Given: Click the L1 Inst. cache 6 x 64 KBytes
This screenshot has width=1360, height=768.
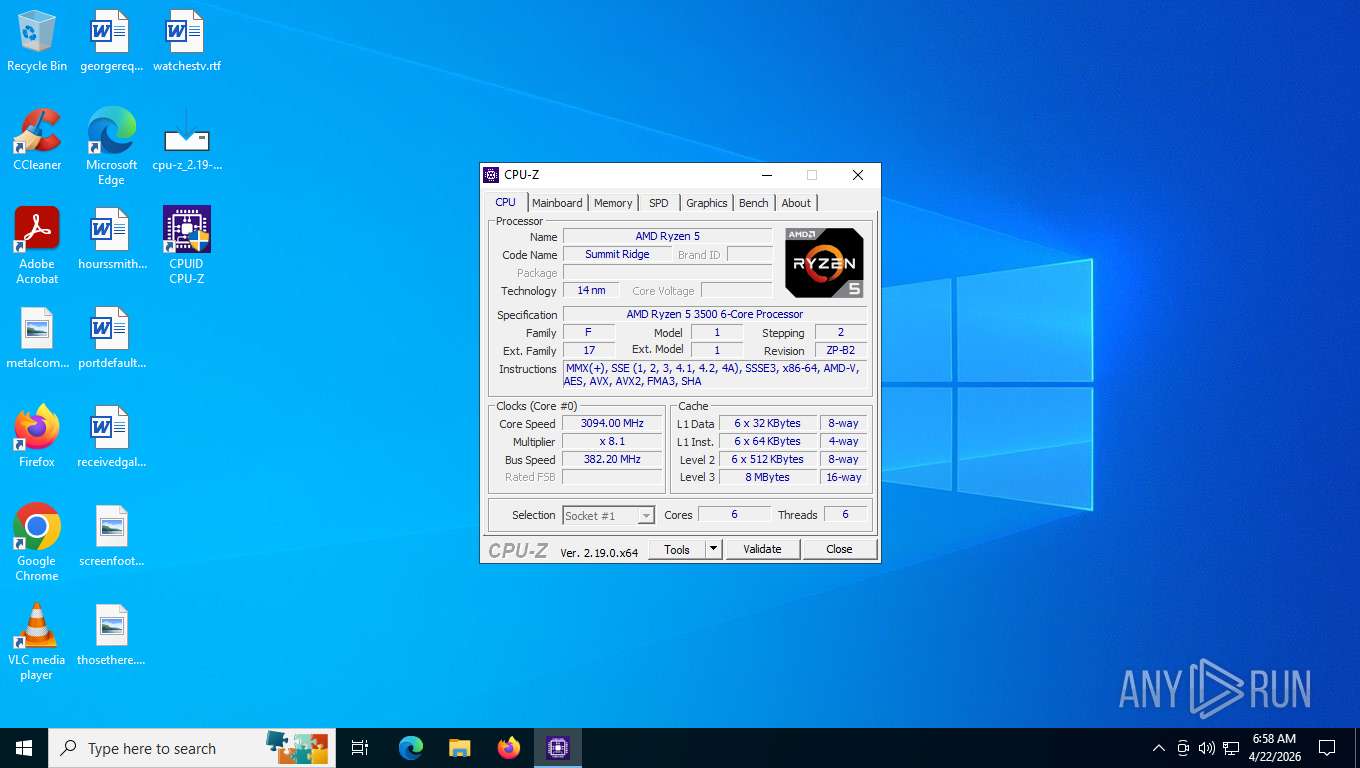Looking at the screenshot, I should tap(767, 442).
